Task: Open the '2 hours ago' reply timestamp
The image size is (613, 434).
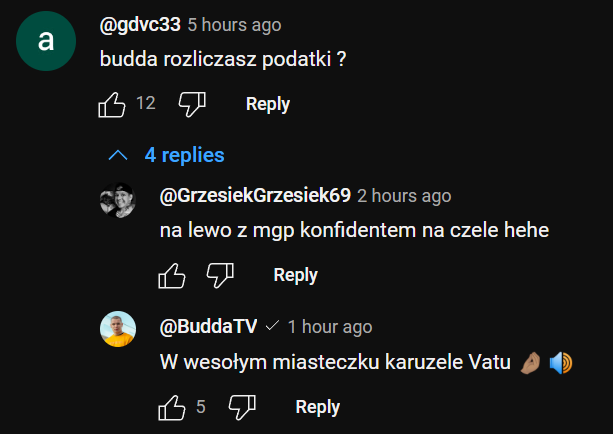Action: coord(404,196)
